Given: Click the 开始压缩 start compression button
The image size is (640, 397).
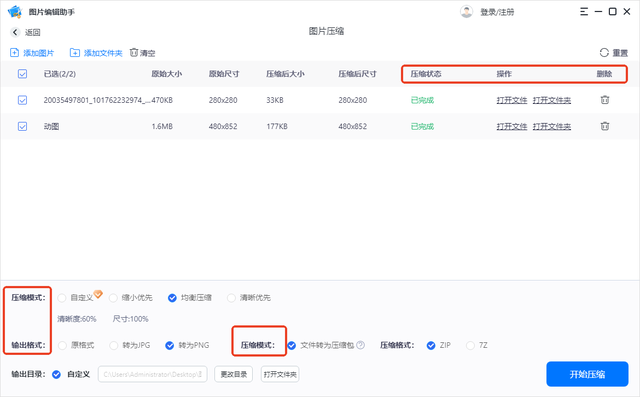Looking at the screenshot, I should (x=587, y=374).
